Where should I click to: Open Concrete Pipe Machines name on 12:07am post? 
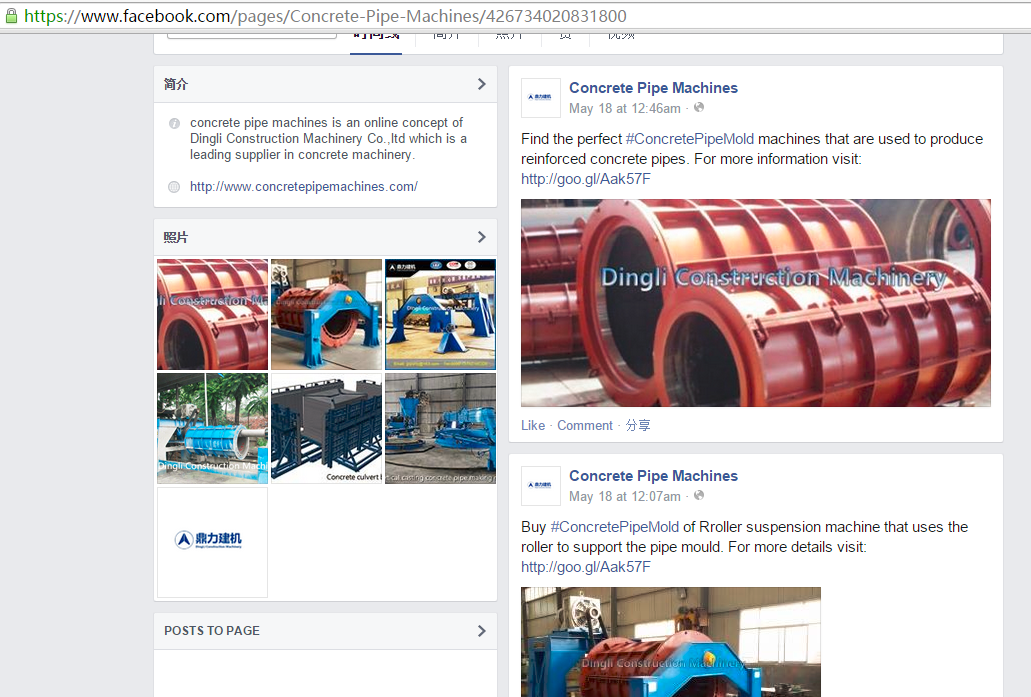click(x=653, y=475)
